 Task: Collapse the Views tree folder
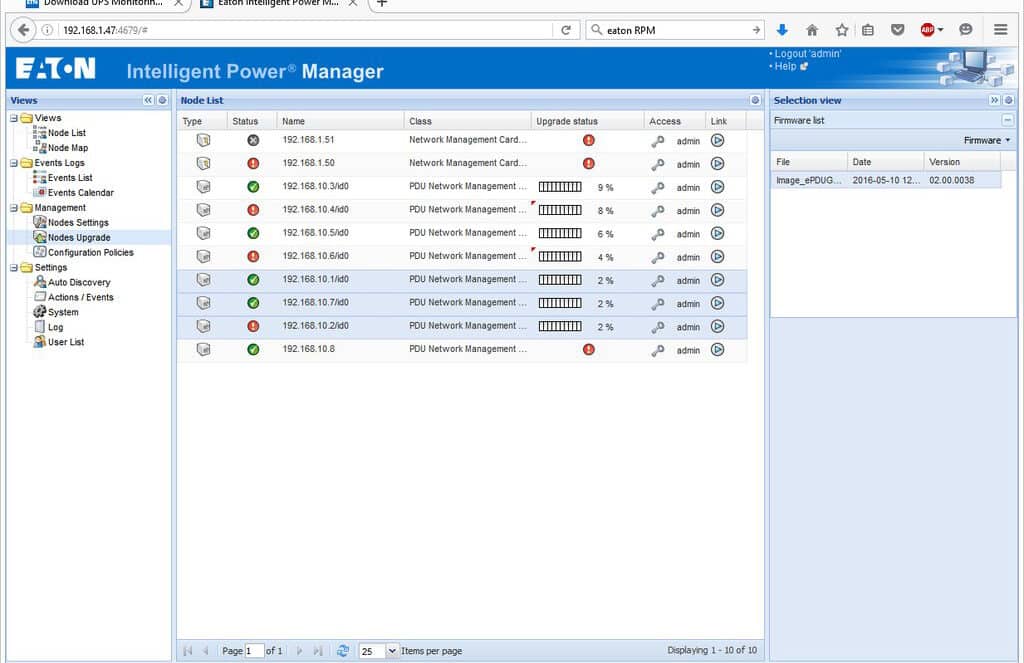coord(14,118)
